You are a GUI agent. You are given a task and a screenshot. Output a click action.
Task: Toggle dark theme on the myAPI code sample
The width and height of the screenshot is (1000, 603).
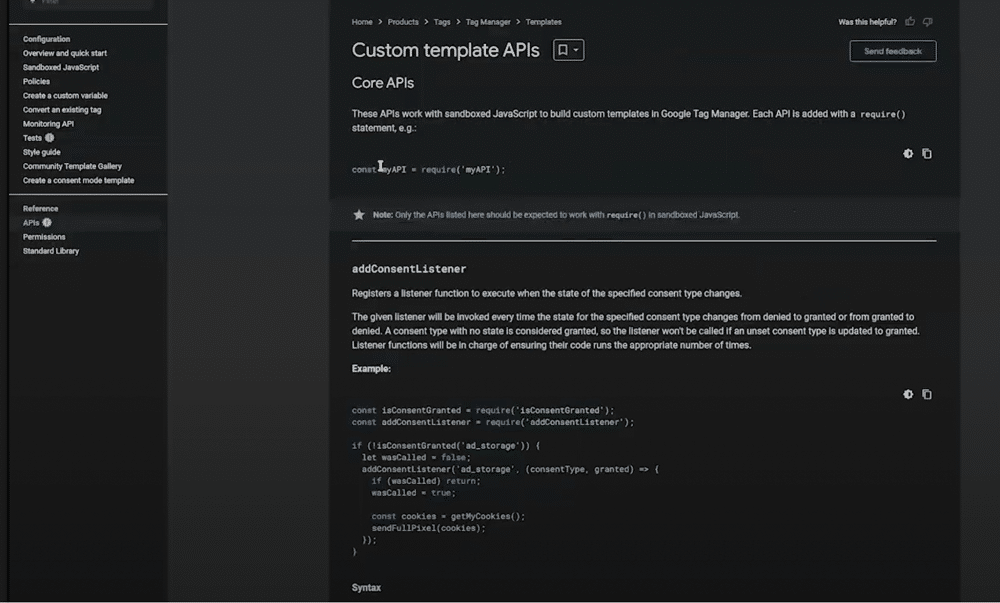click(908, 154)
